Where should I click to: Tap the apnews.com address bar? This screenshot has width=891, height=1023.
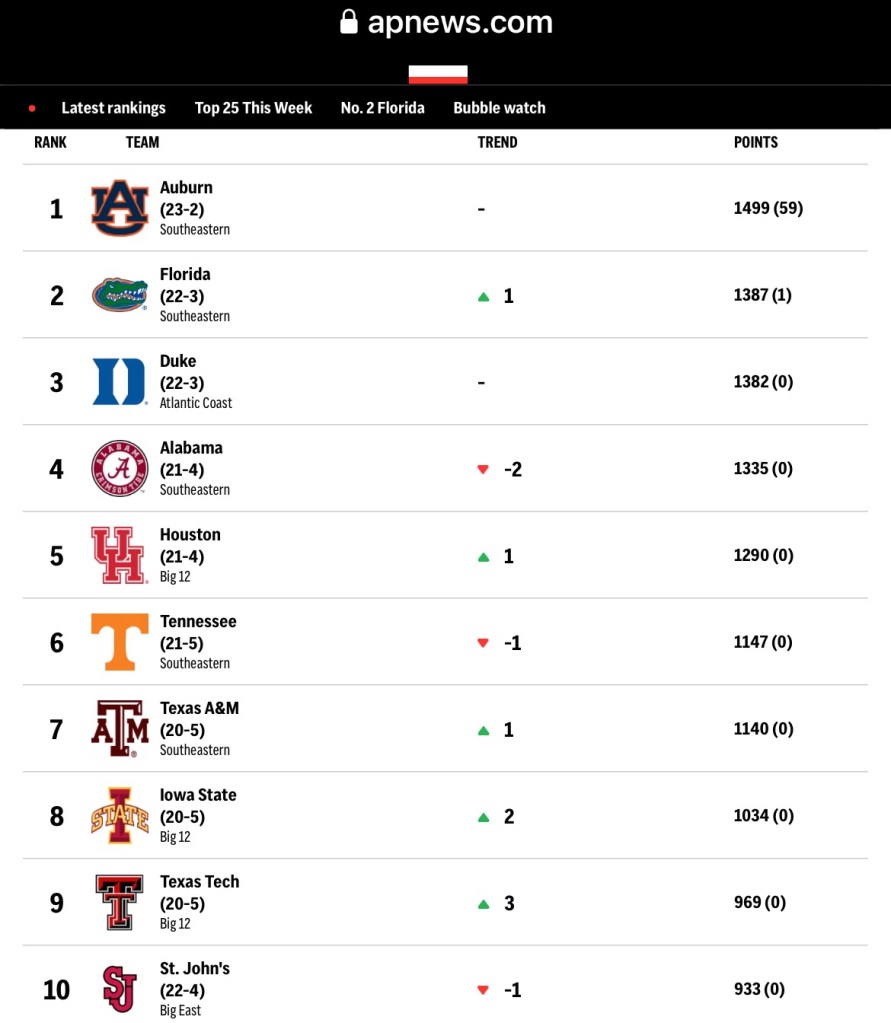459,22
